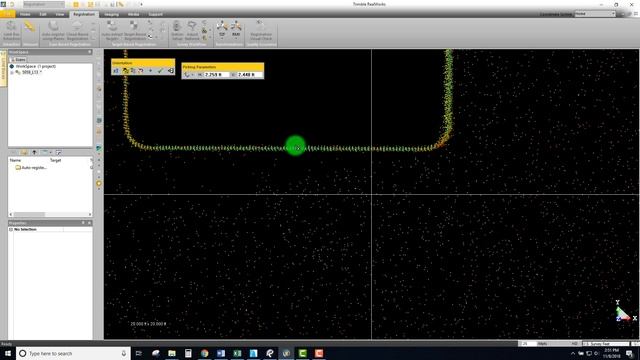Viewport: 640px width, 360px height.
Task: Apply orientation with green checkmark
Action: pyautogui.click(x=160, y=71)
